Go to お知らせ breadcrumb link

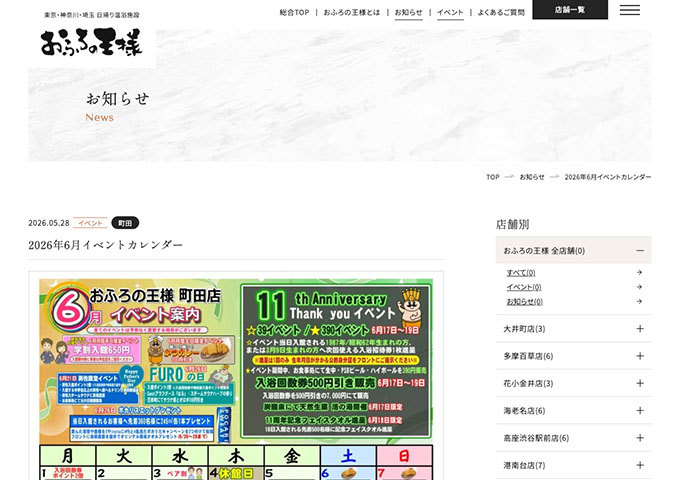click(x=532, y=177)
